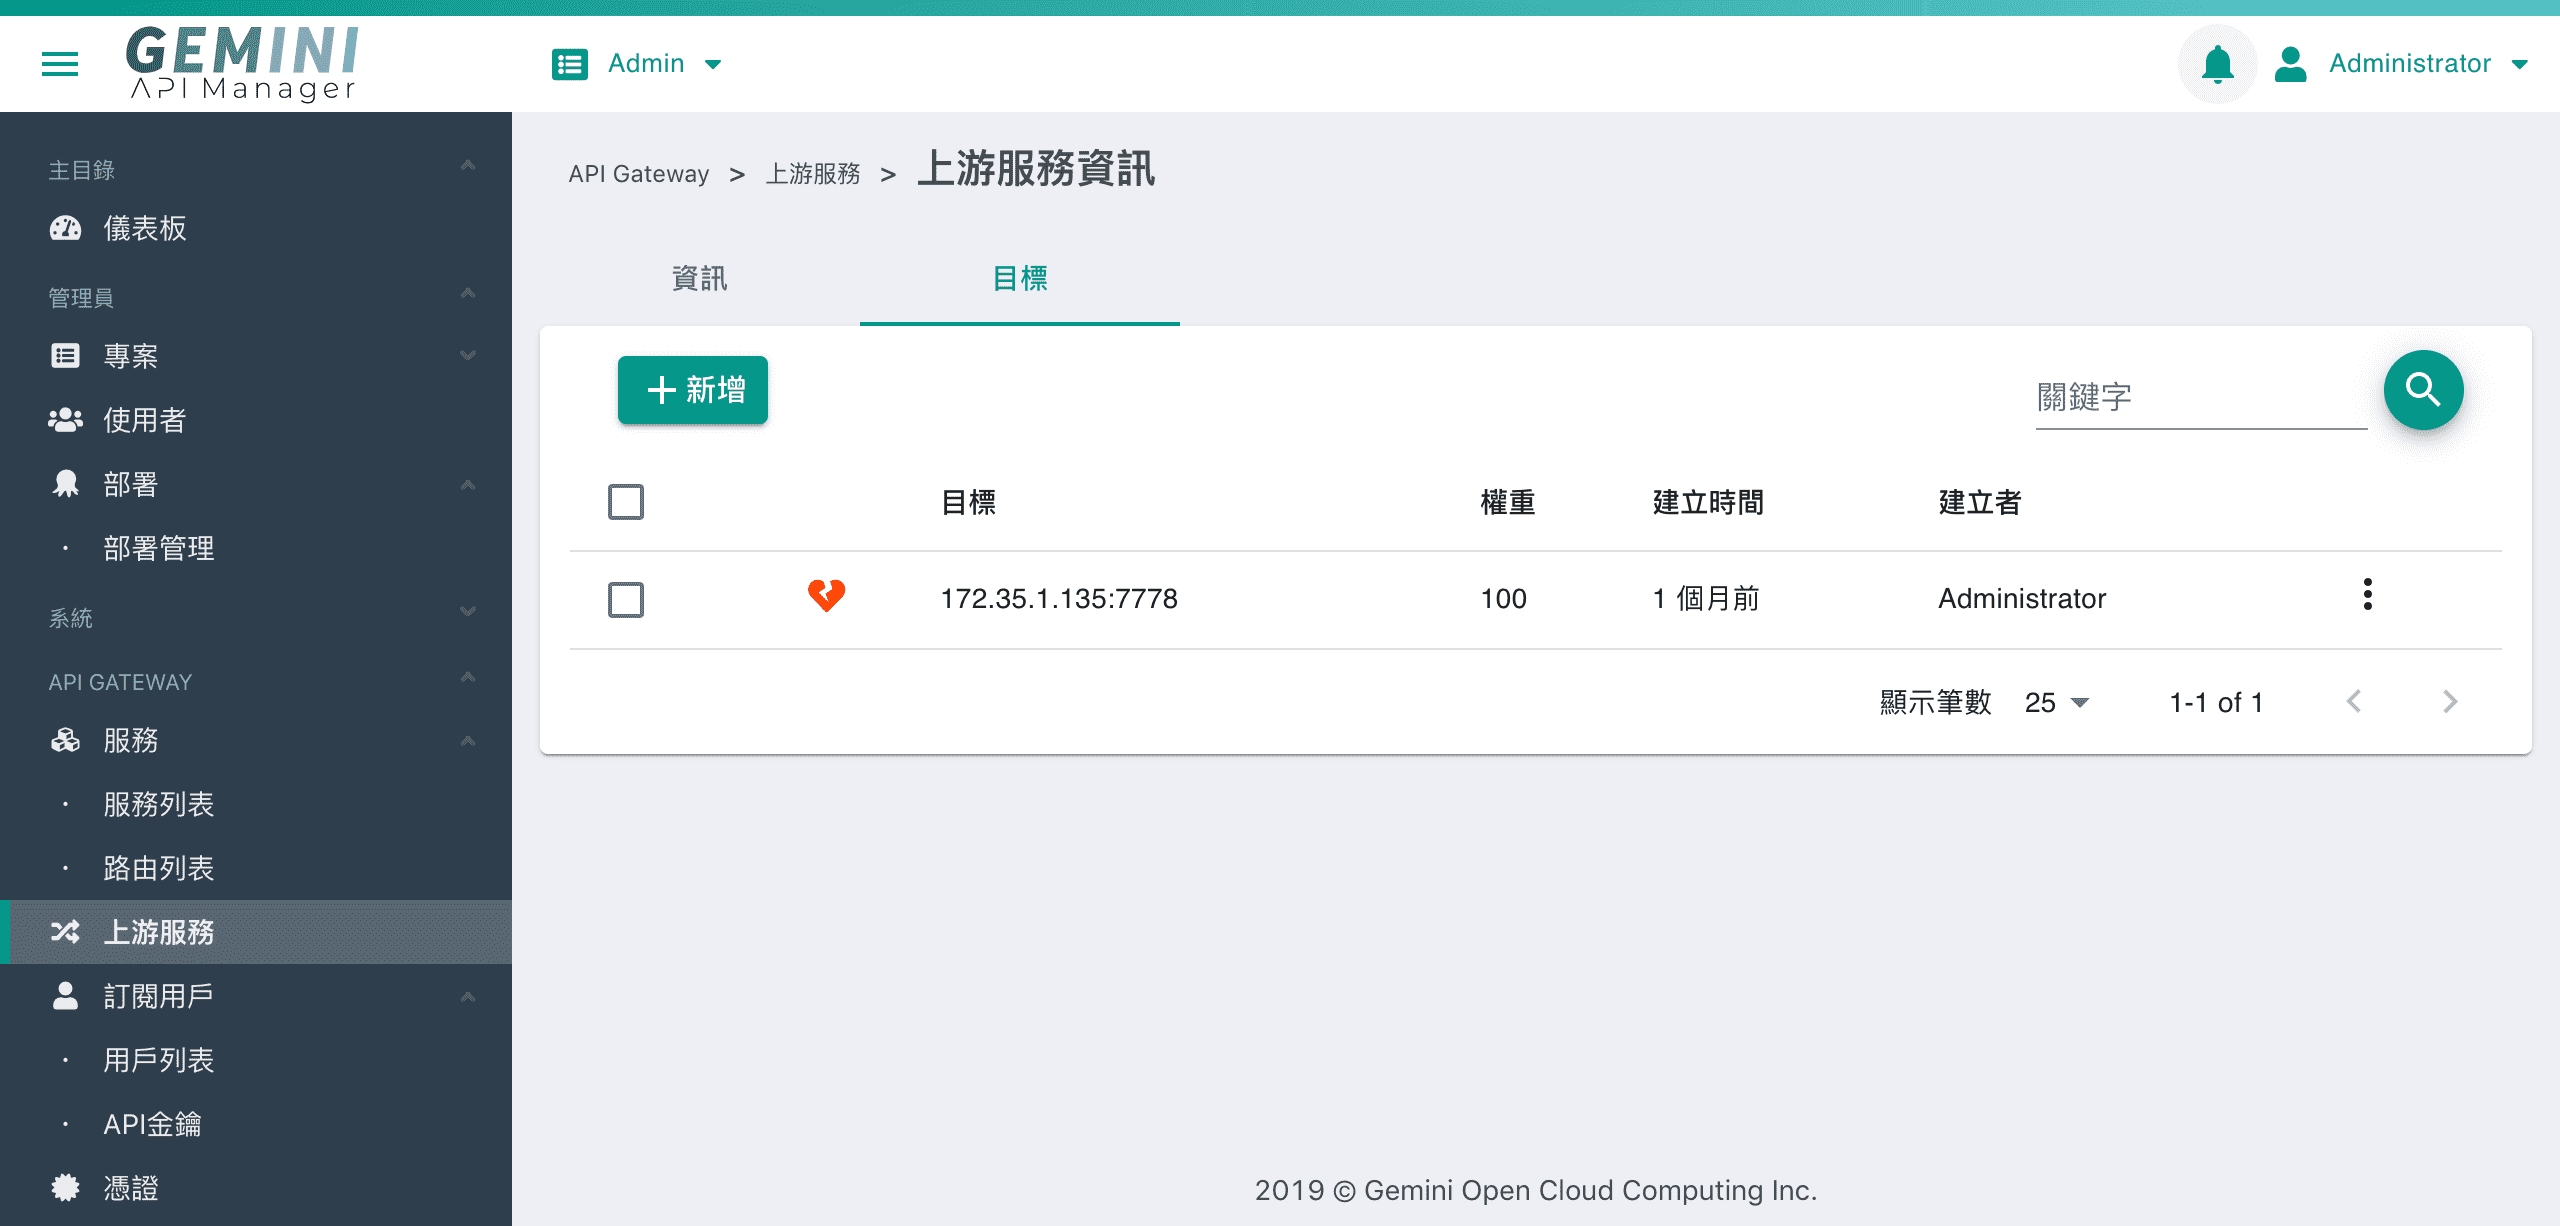The width and height of the screenshot is (2560, 1226).
Task: Go to the previous page arrow
Action: coord(2354,702)
